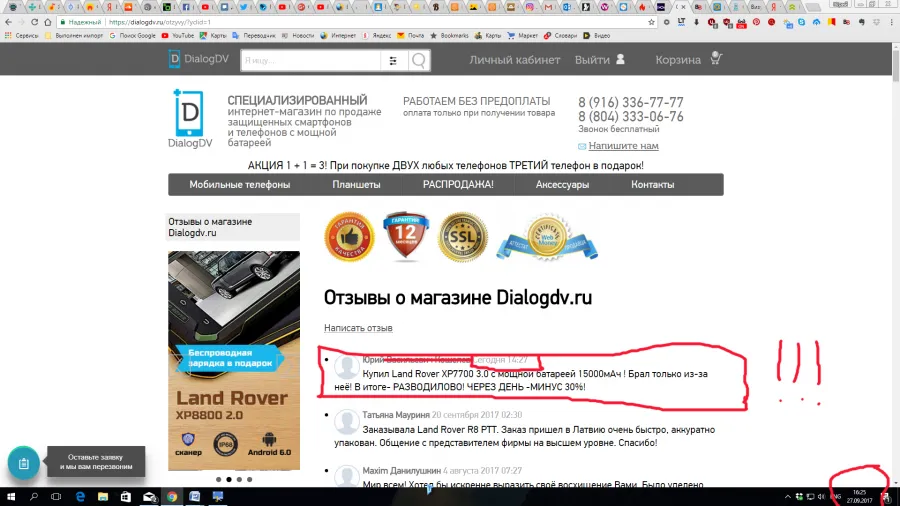Click the WebMoney certificate badge
900x506 pixels.
(547, 238)
